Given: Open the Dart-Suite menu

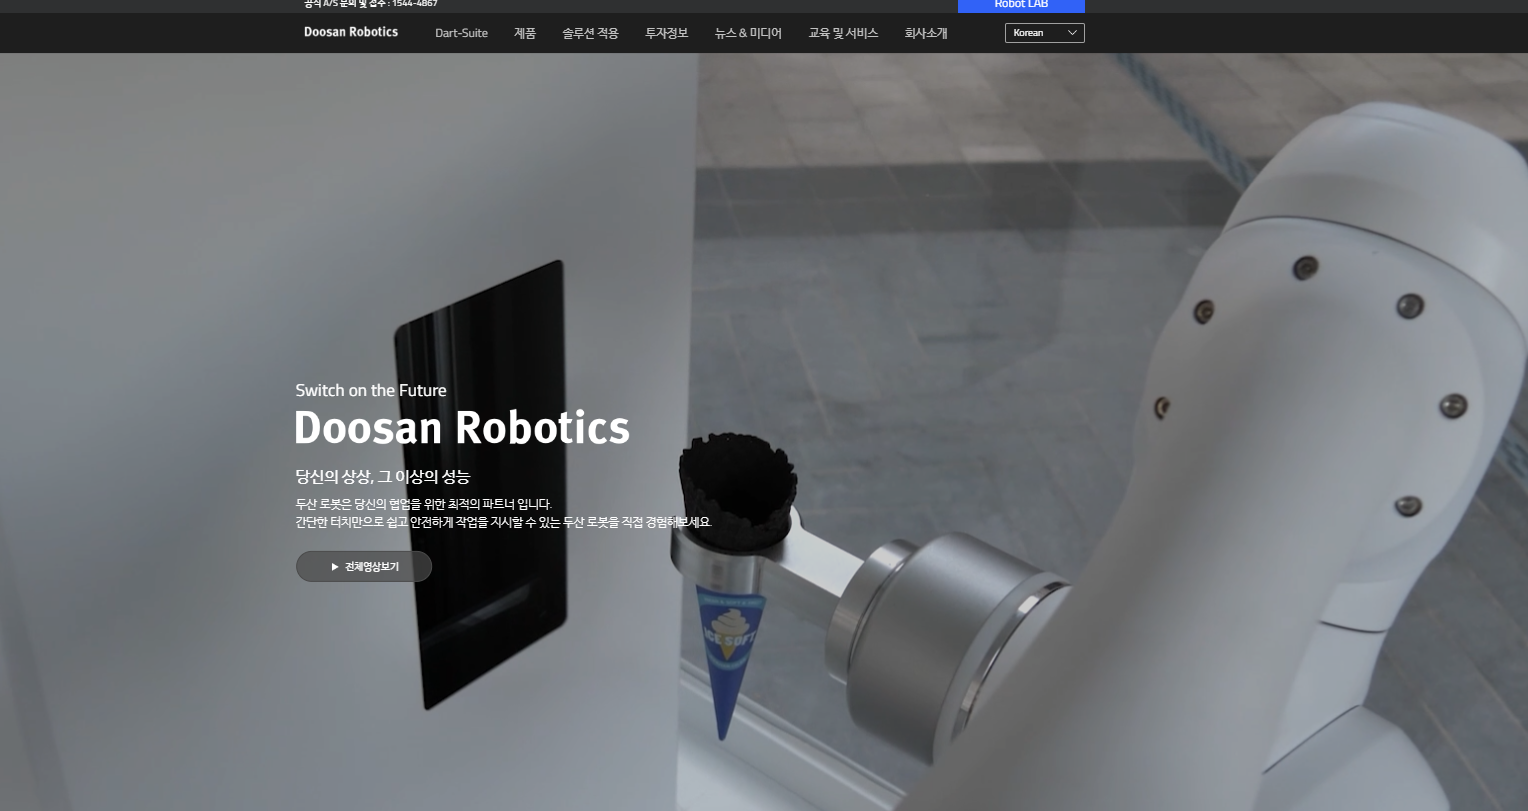Looking at the screenshot, I should point(461,33).
